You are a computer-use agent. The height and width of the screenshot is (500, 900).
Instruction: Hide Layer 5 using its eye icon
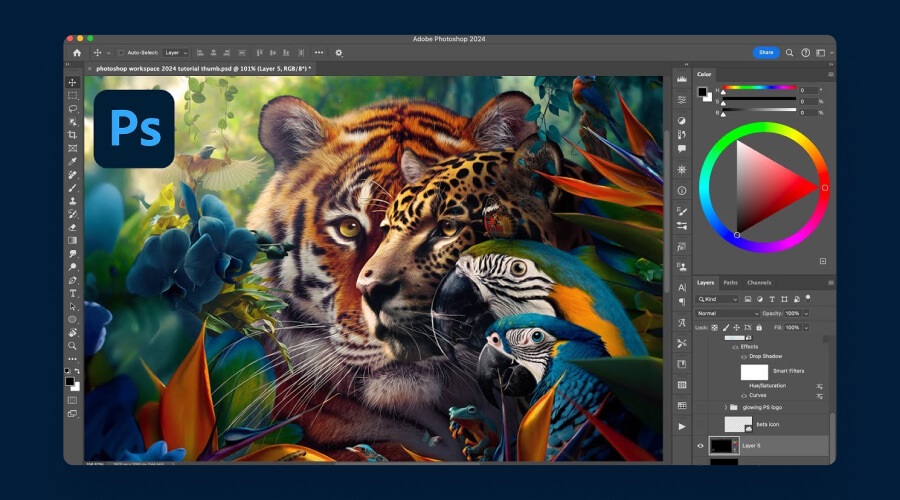point(700,446)
